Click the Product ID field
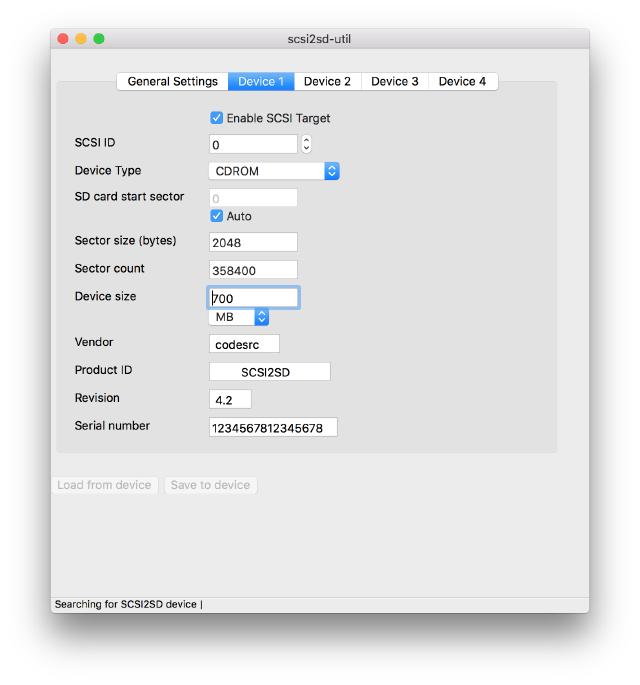The height and width of the screenshot is (685, 640). [x=269, y=372]
